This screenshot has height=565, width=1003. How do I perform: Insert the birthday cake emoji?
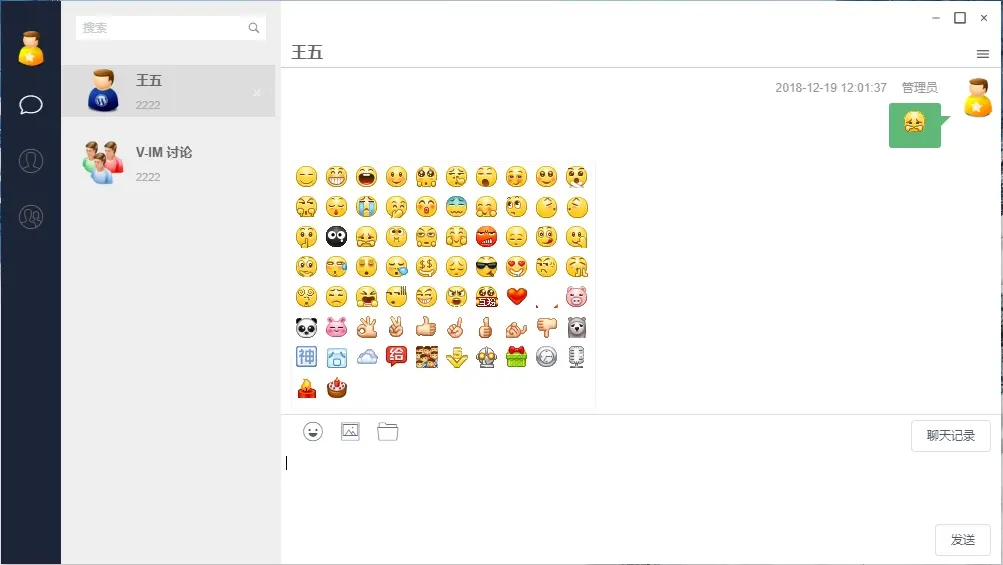click(336, 388)
